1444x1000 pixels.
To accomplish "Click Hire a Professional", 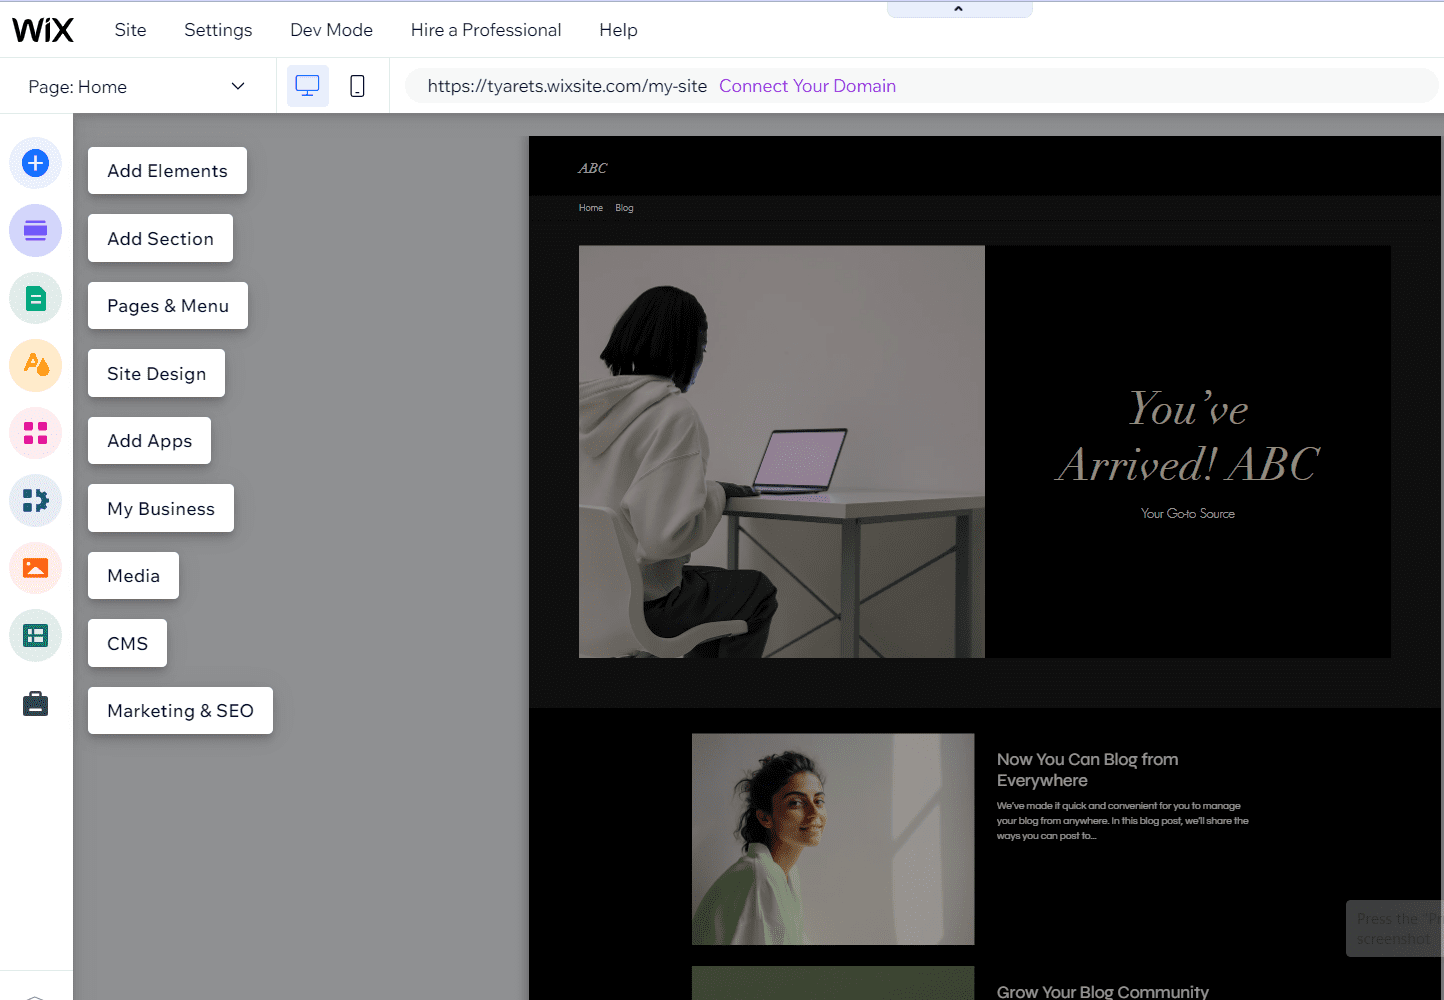I will (486, 30).
